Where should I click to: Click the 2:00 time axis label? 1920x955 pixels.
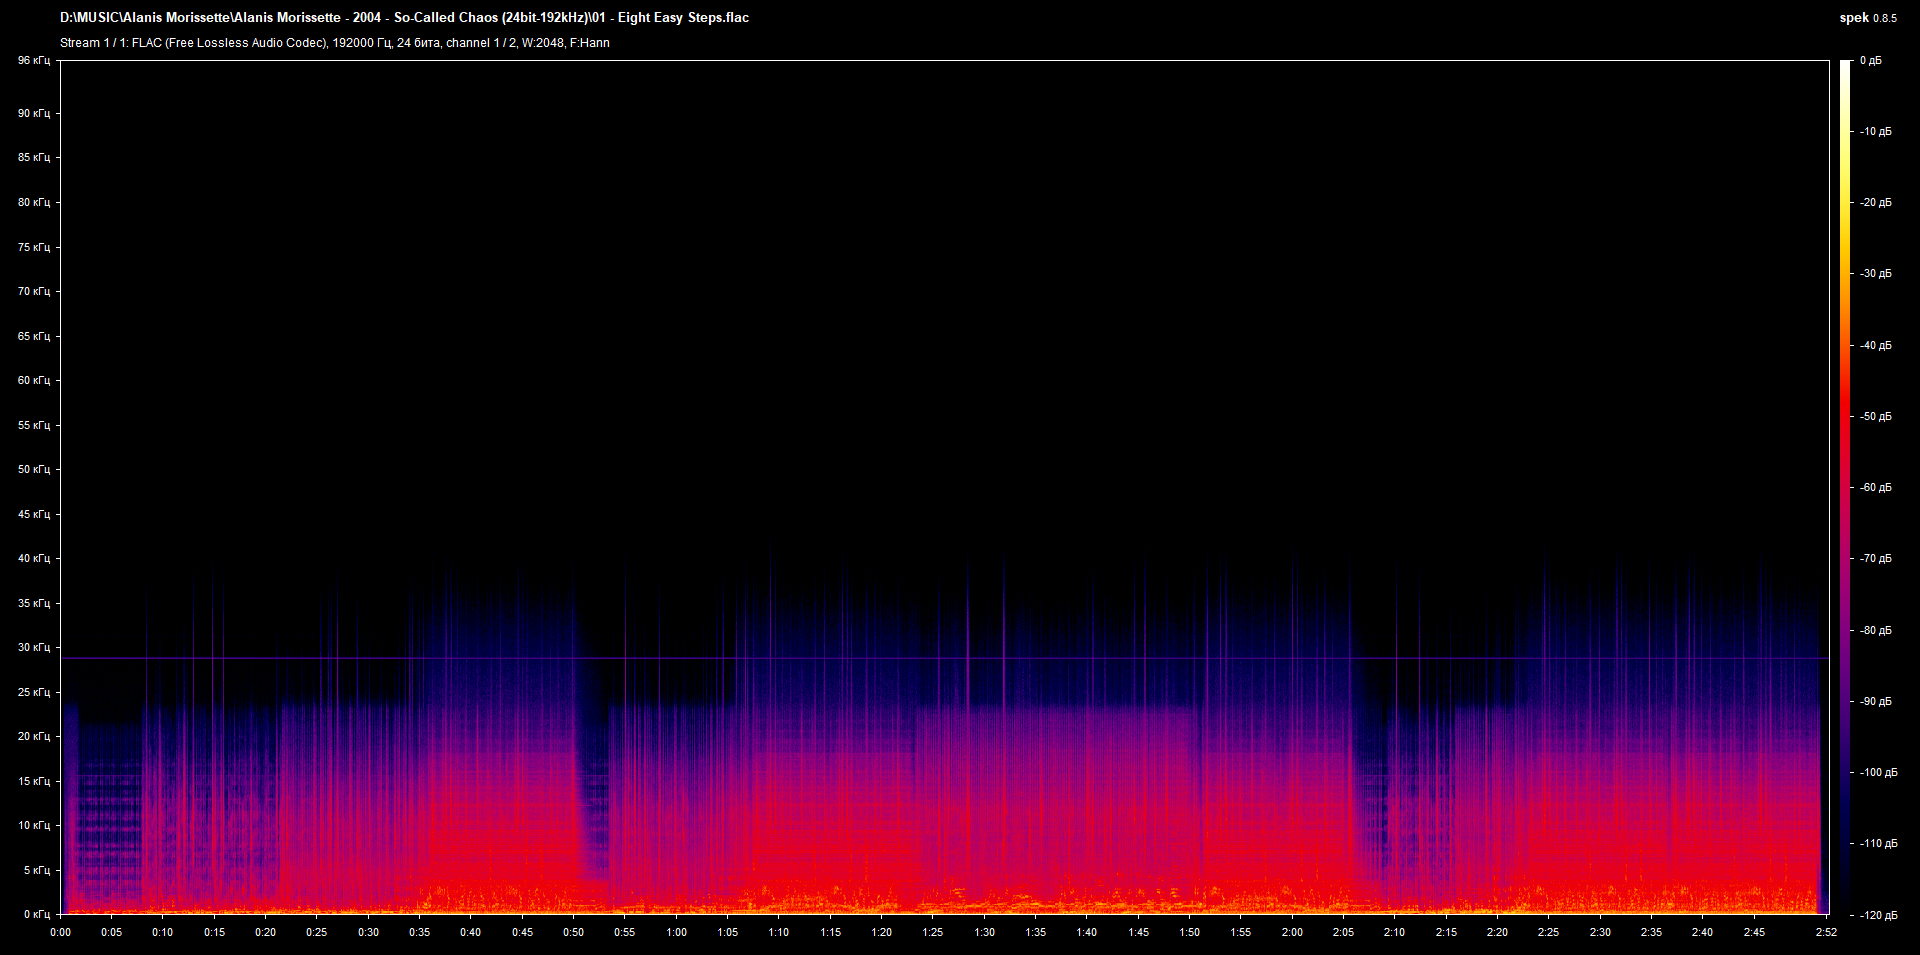tap(1292, 932)
